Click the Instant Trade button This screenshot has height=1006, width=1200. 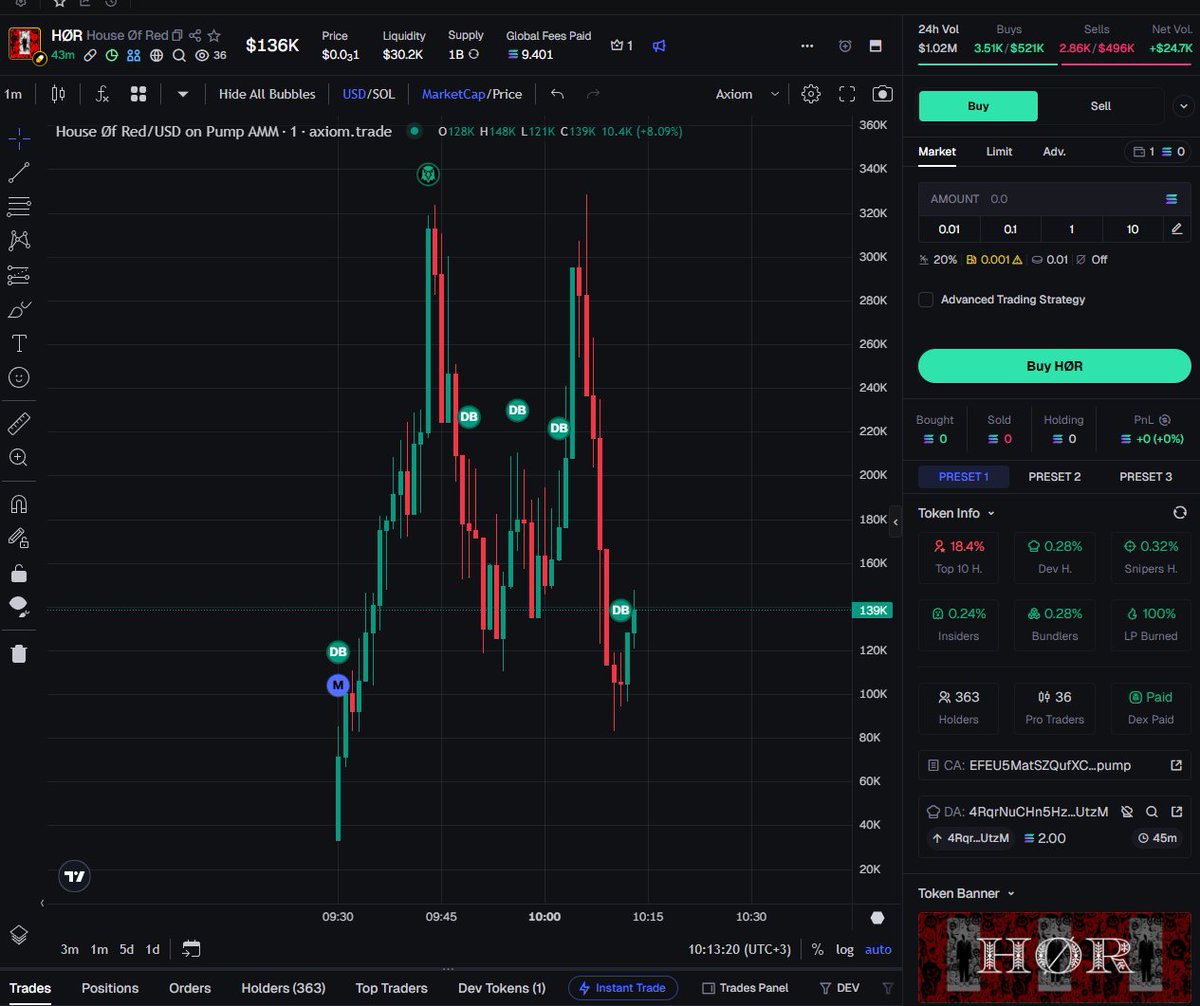coord(622,988)
